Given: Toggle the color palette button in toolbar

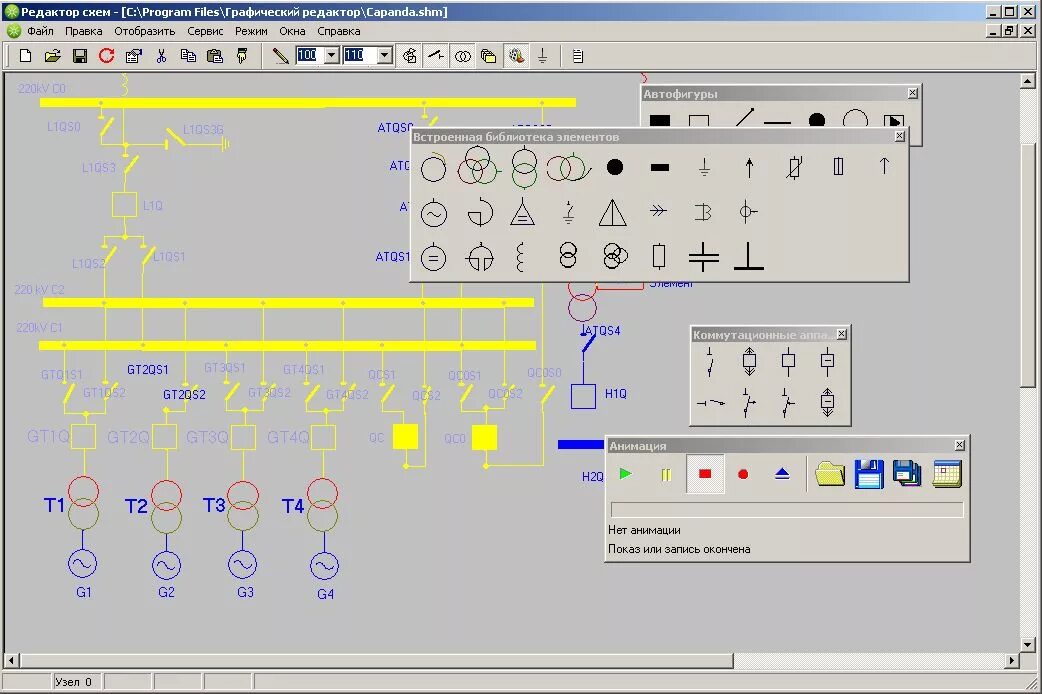Looking at the screenshot, I should 516,56.
